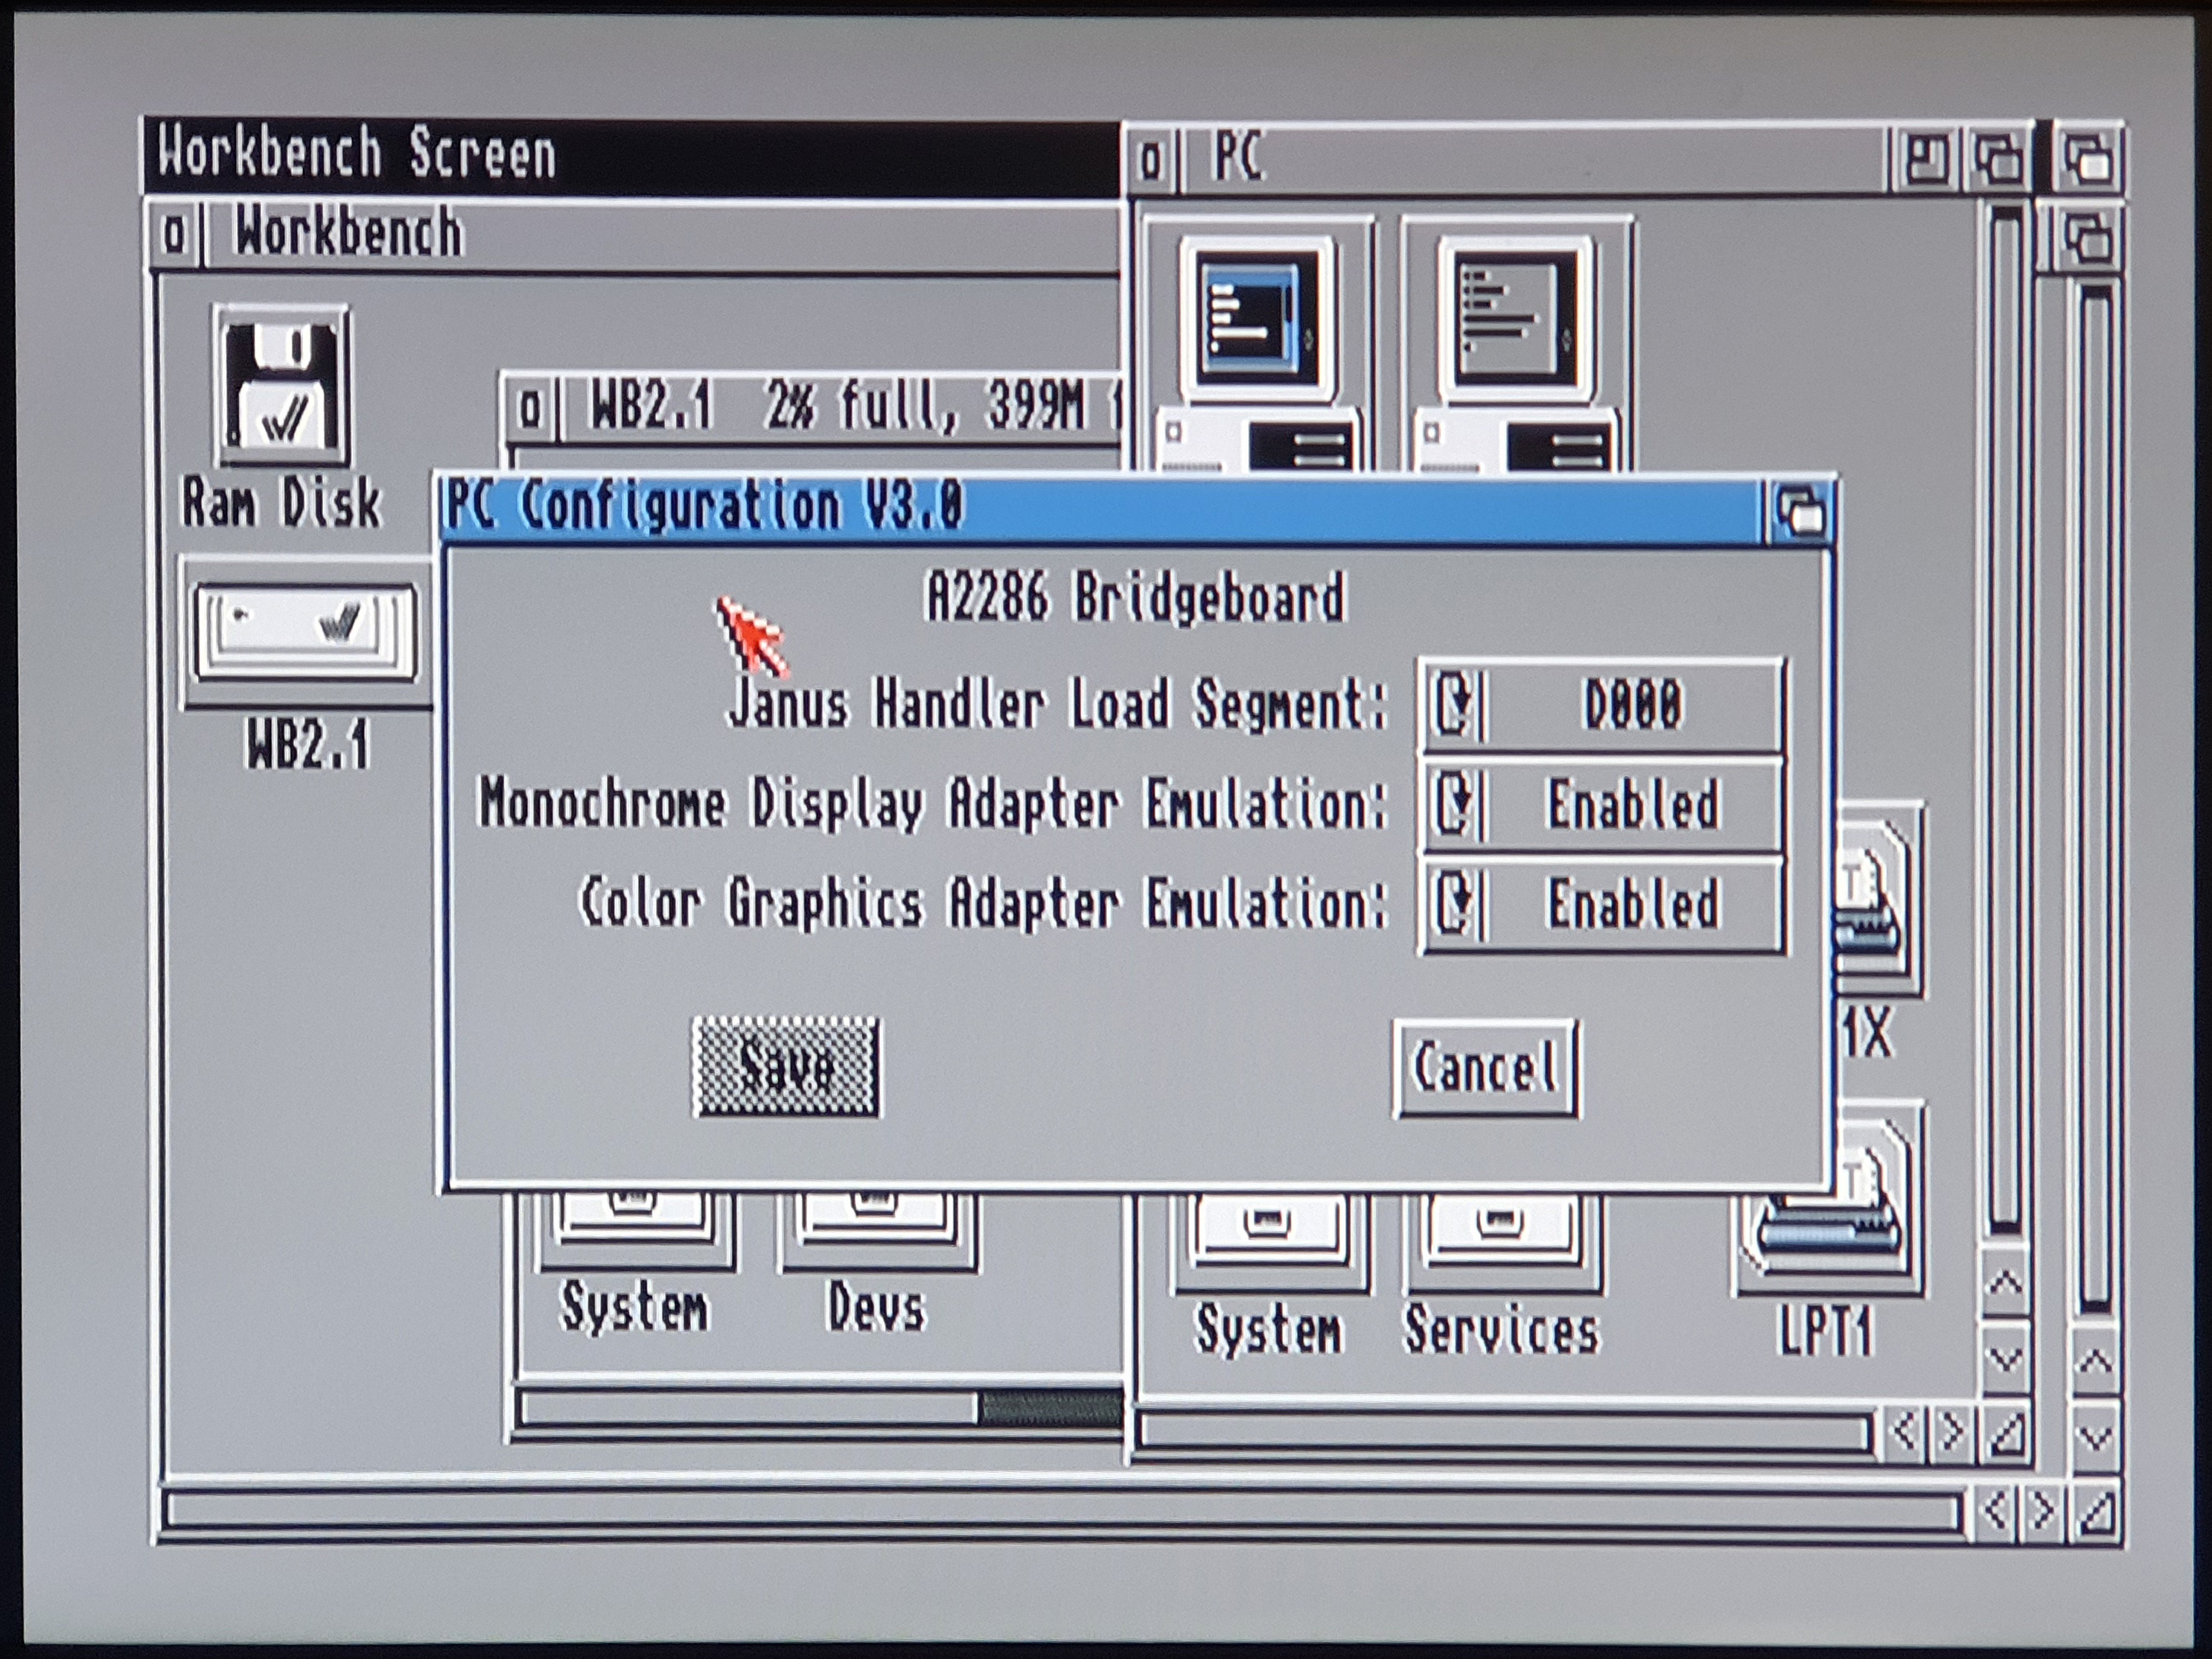The width and height of the screenshot is (2212, 1659).
Task: Click the Cancel button
Action: coord(1485,1068)
